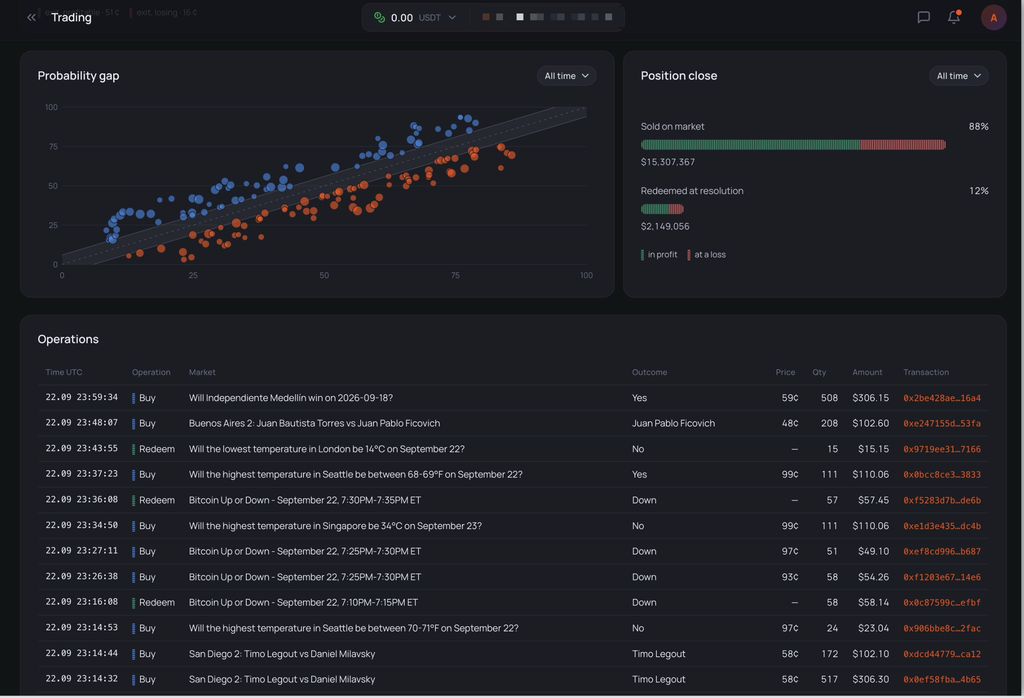Screen dimensions: 1024x698
Task: Open Position close All time dropdown
Action: (959, 76)
